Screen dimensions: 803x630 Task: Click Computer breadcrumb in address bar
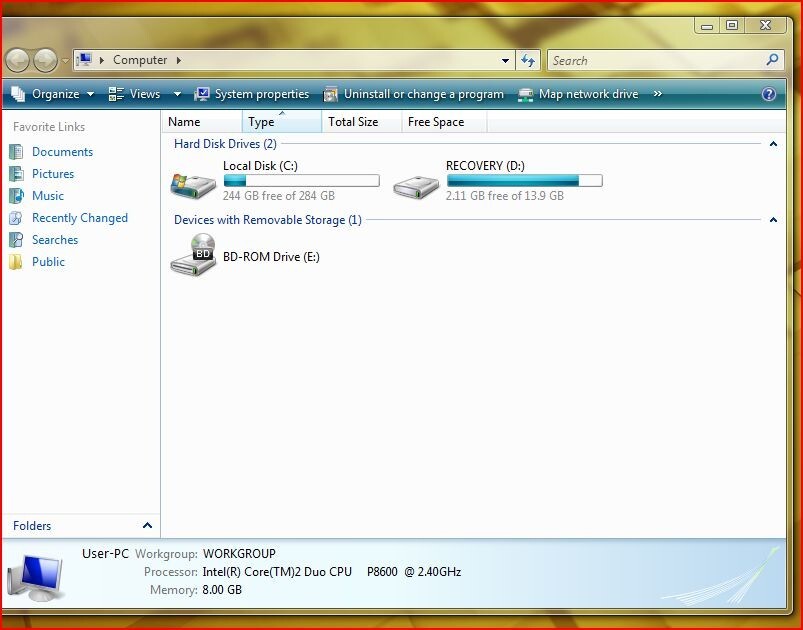click(140, 60)
